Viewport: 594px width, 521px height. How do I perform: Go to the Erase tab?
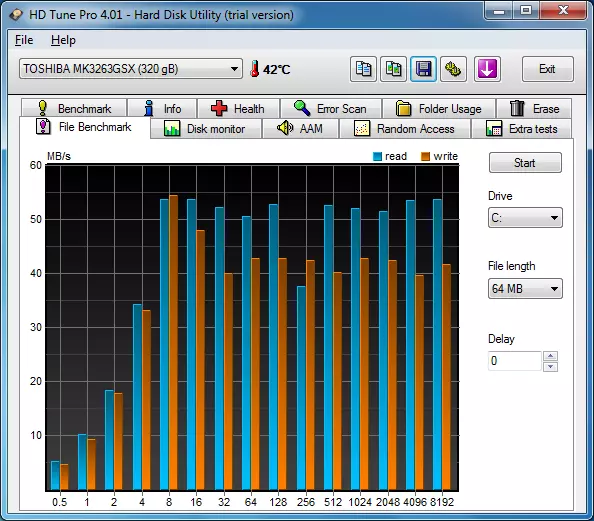534,109
